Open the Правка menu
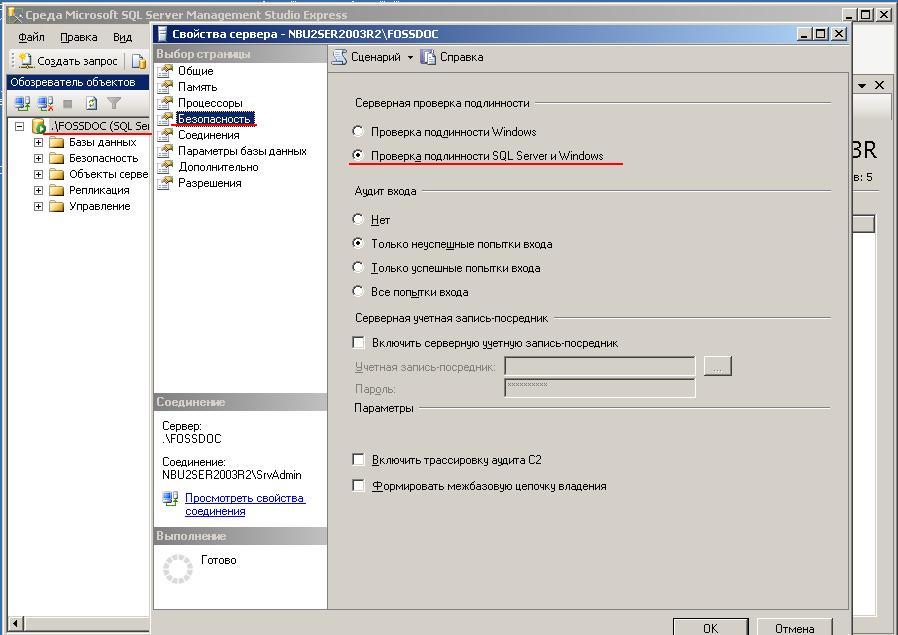 [79, 37]
